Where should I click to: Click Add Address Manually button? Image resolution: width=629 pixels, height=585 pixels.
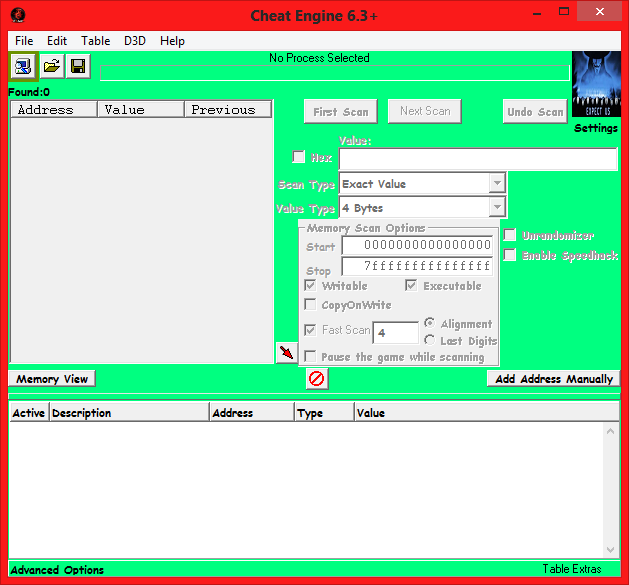tap(553, 379)
